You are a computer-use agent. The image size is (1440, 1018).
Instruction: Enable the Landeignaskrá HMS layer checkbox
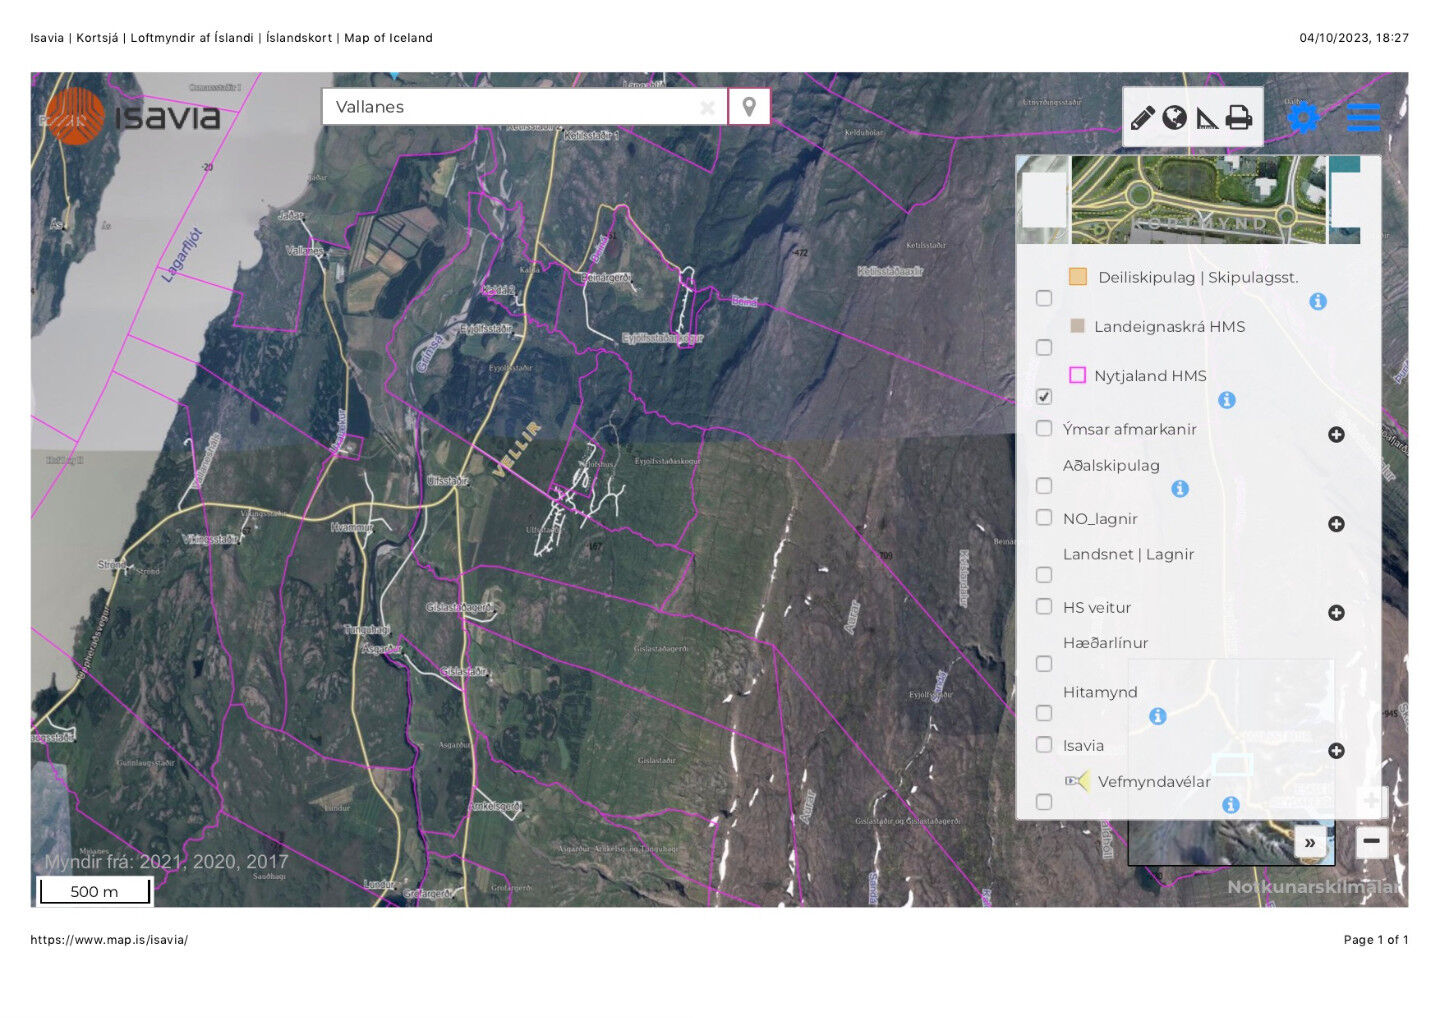coord(1044,348)
